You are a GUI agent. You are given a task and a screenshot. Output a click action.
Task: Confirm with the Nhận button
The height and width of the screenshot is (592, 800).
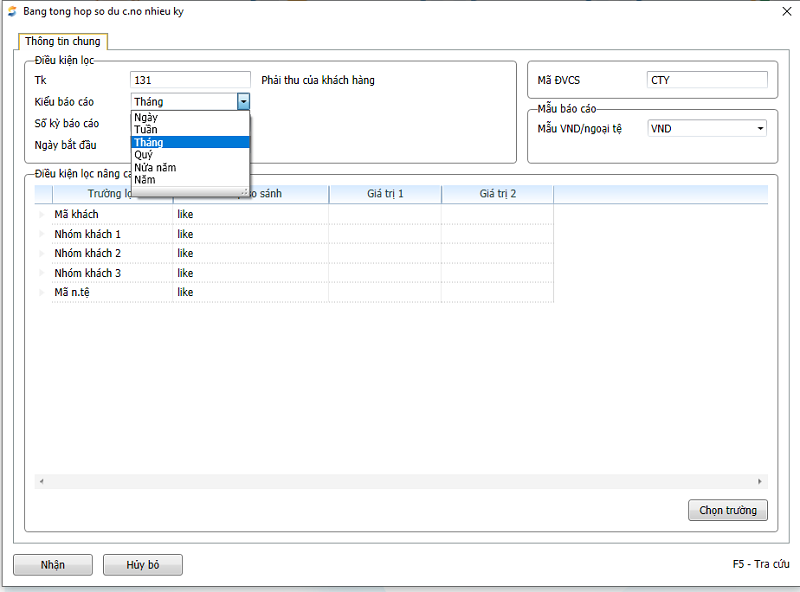[53, 565]
